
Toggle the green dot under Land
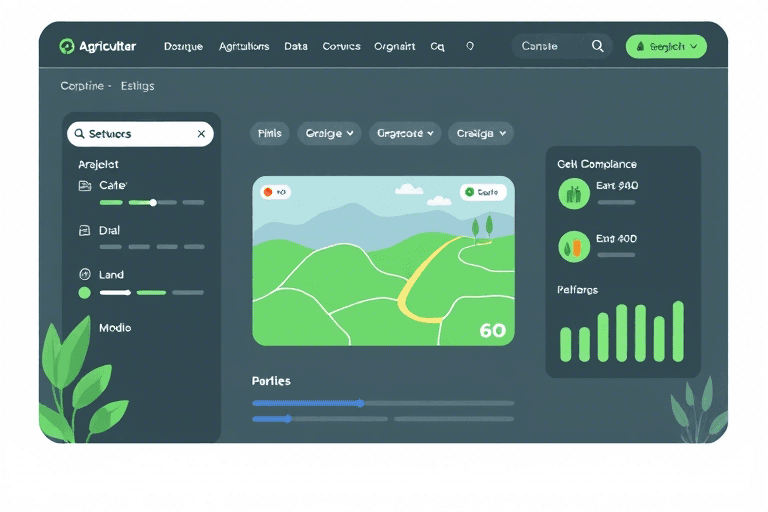[84, 293]
